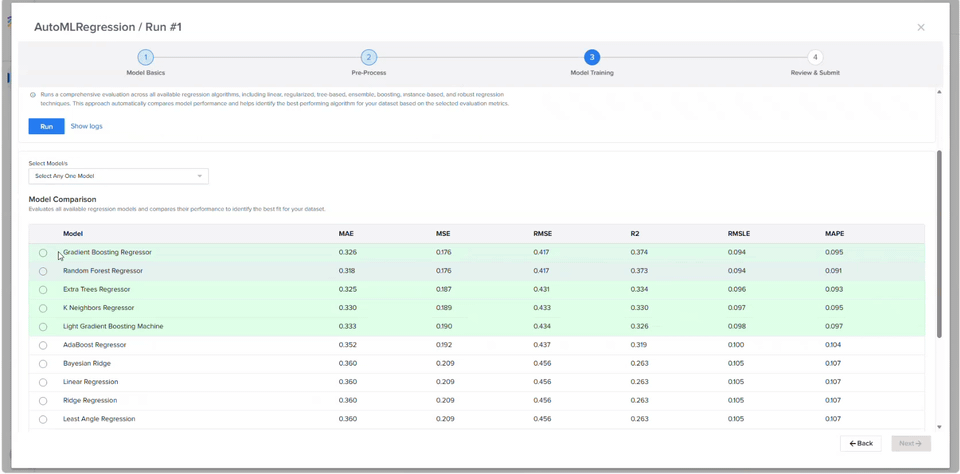960x474 pixels.
Task: Click the disabled Next button
Action: [x=911, y=443]
